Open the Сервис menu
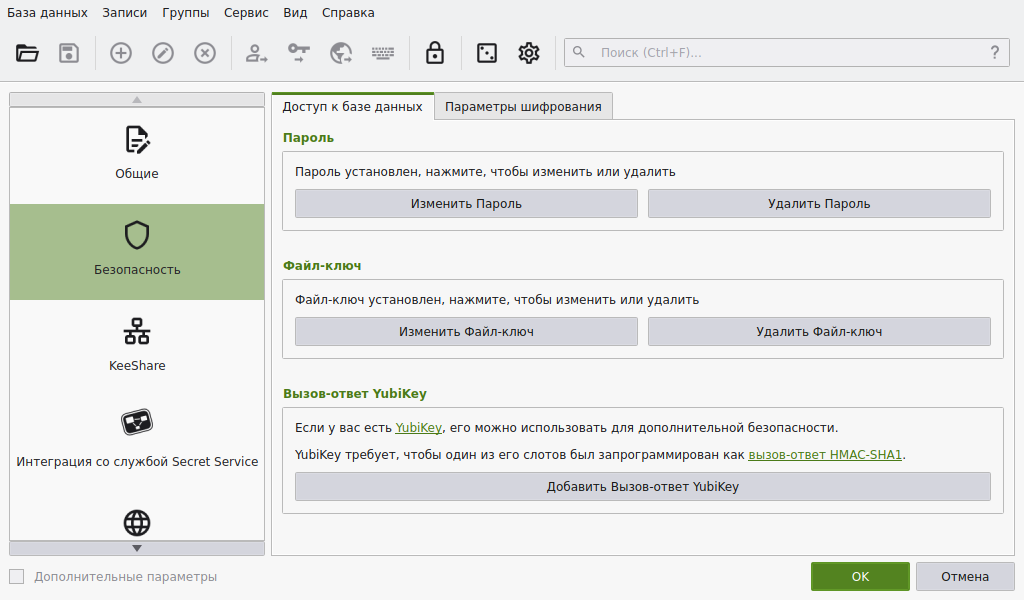The image size is (1024, 600). [247, 13]
